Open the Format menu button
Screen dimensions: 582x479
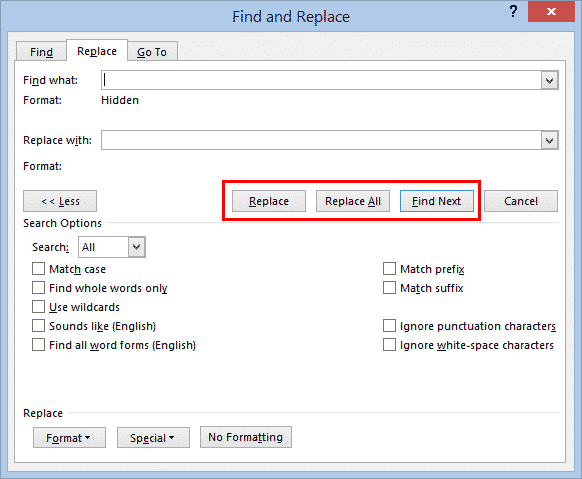coord(69,438)
